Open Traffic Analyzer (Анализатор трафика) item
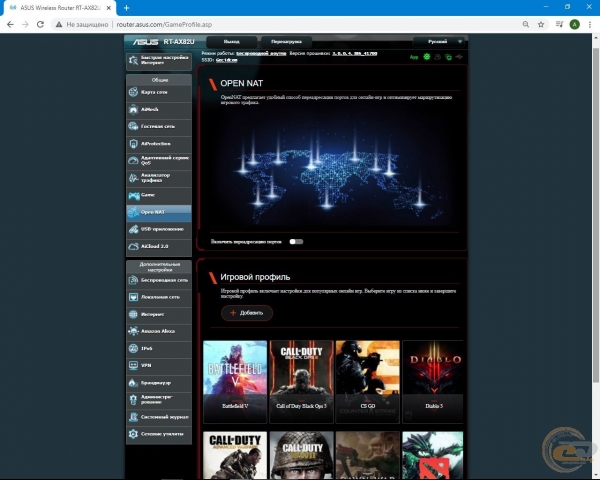Image resolution: width=600 pixels, height=480 pixels. [x=159, y=178]
